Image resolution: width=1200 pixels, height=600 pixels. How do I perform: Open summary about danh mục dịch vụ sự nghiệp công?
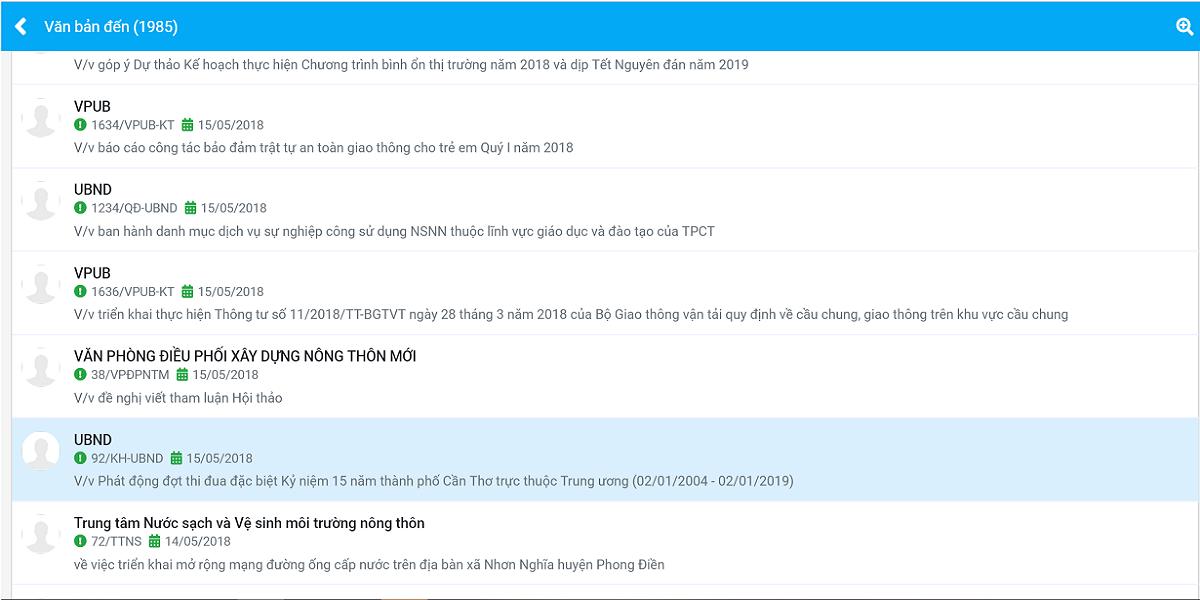pyautogui.click(x=394, y=231)
